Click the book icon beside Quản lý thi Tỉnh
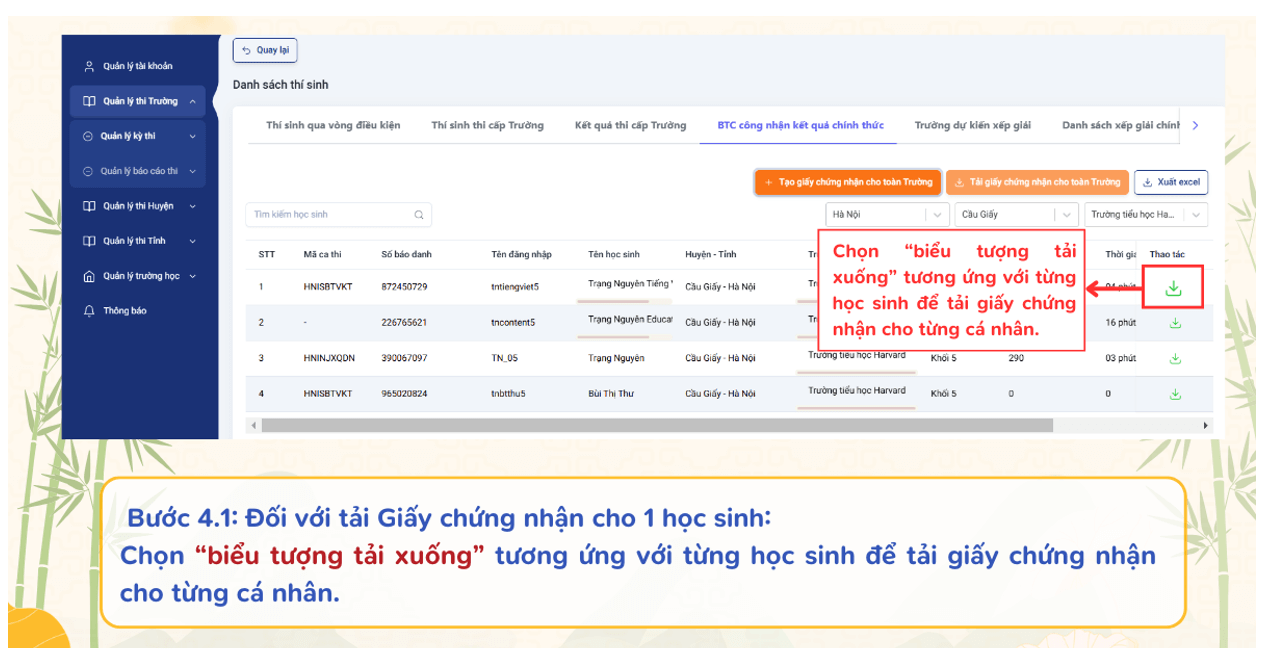The height and width of the screenshot is (656, 1264). click(x=90, y=241)
